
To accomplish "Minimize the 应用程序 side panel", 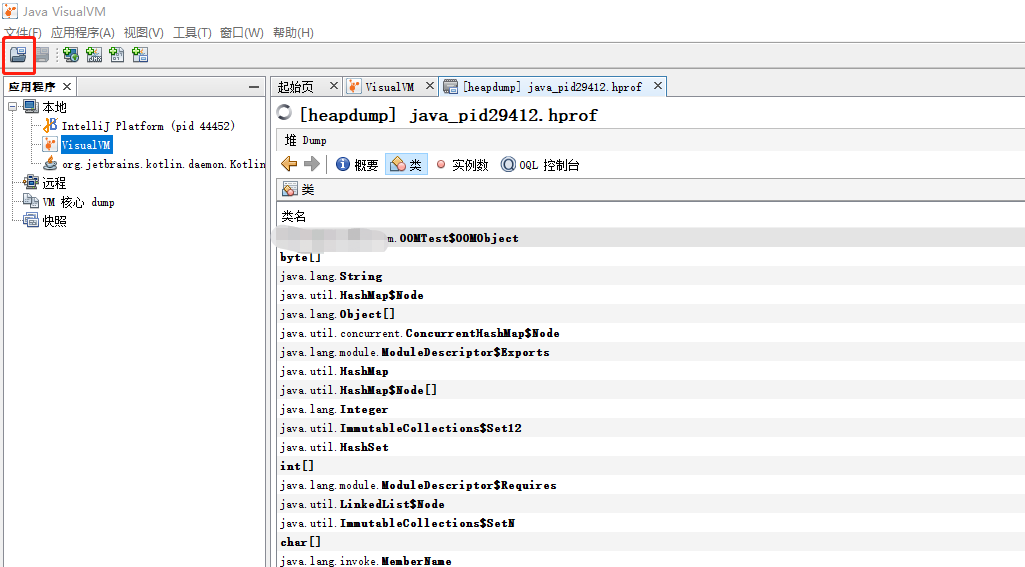I will (254, 86).
